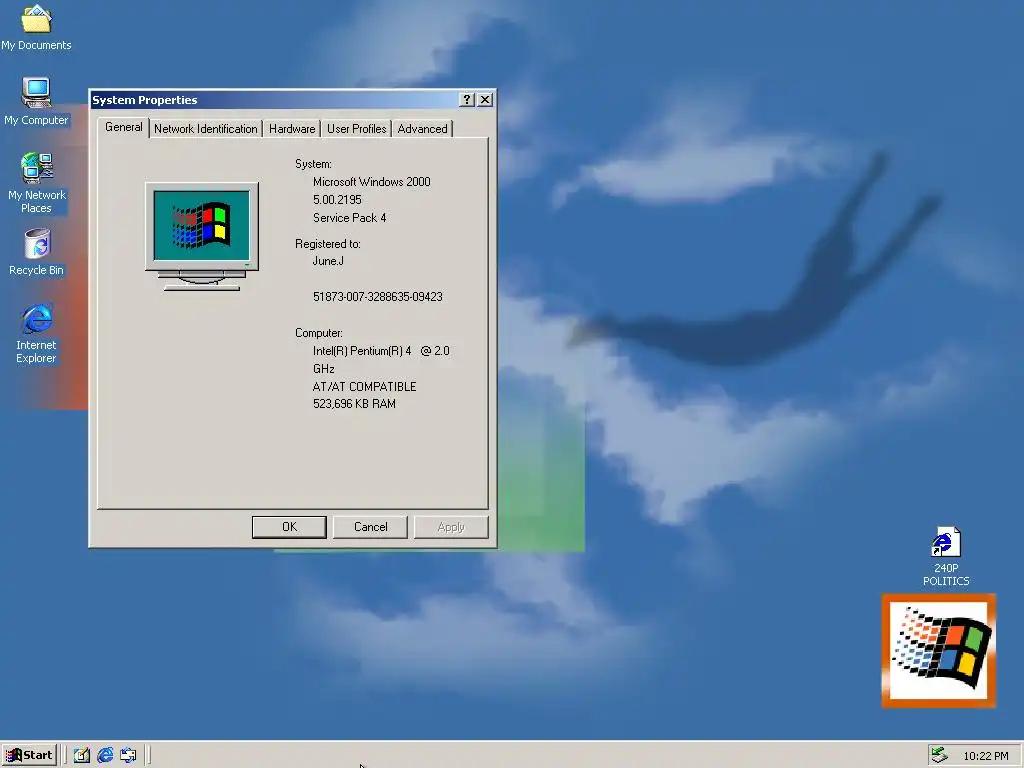
Task: Click the 523,696 KB RAM text
Action: tap(354, 404)
